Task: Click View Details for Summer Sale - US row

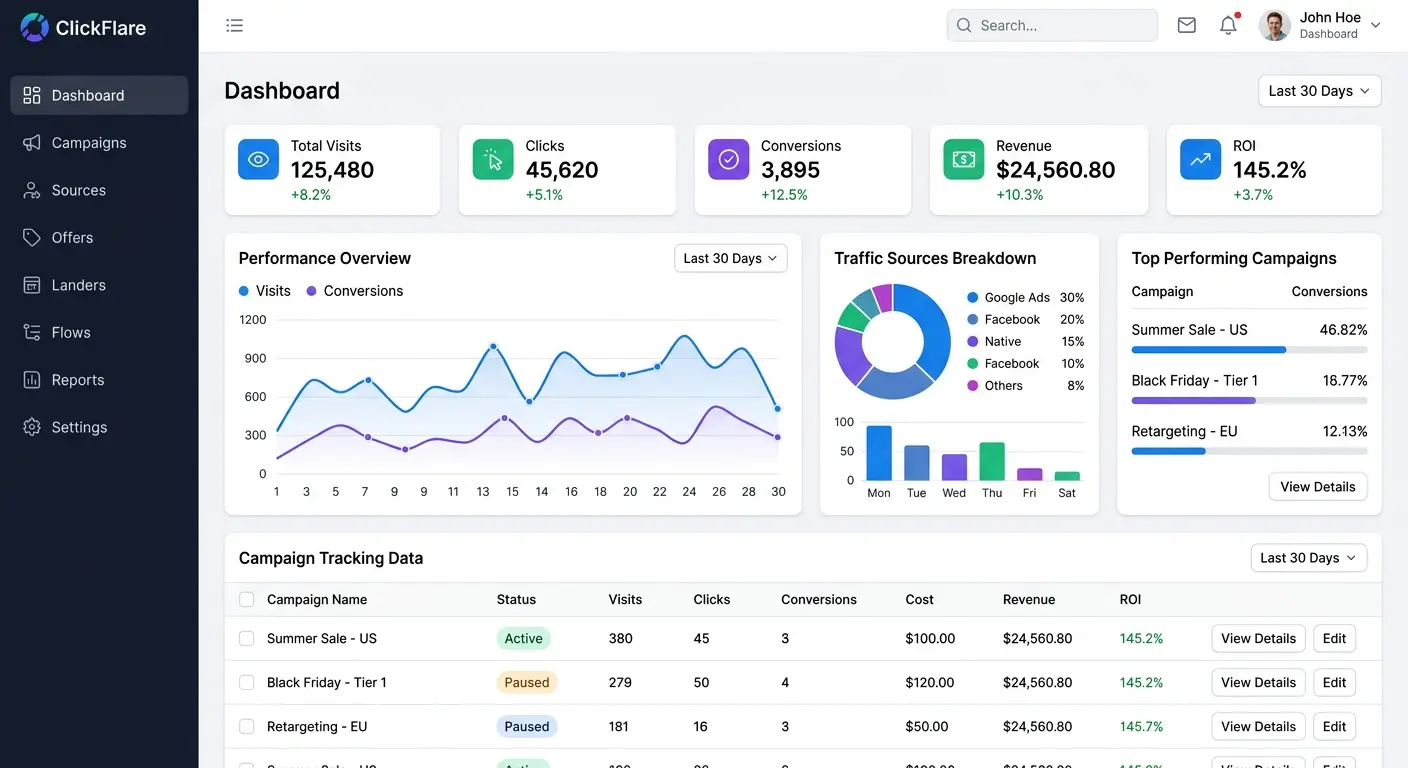Action: tap(1258, 638)
